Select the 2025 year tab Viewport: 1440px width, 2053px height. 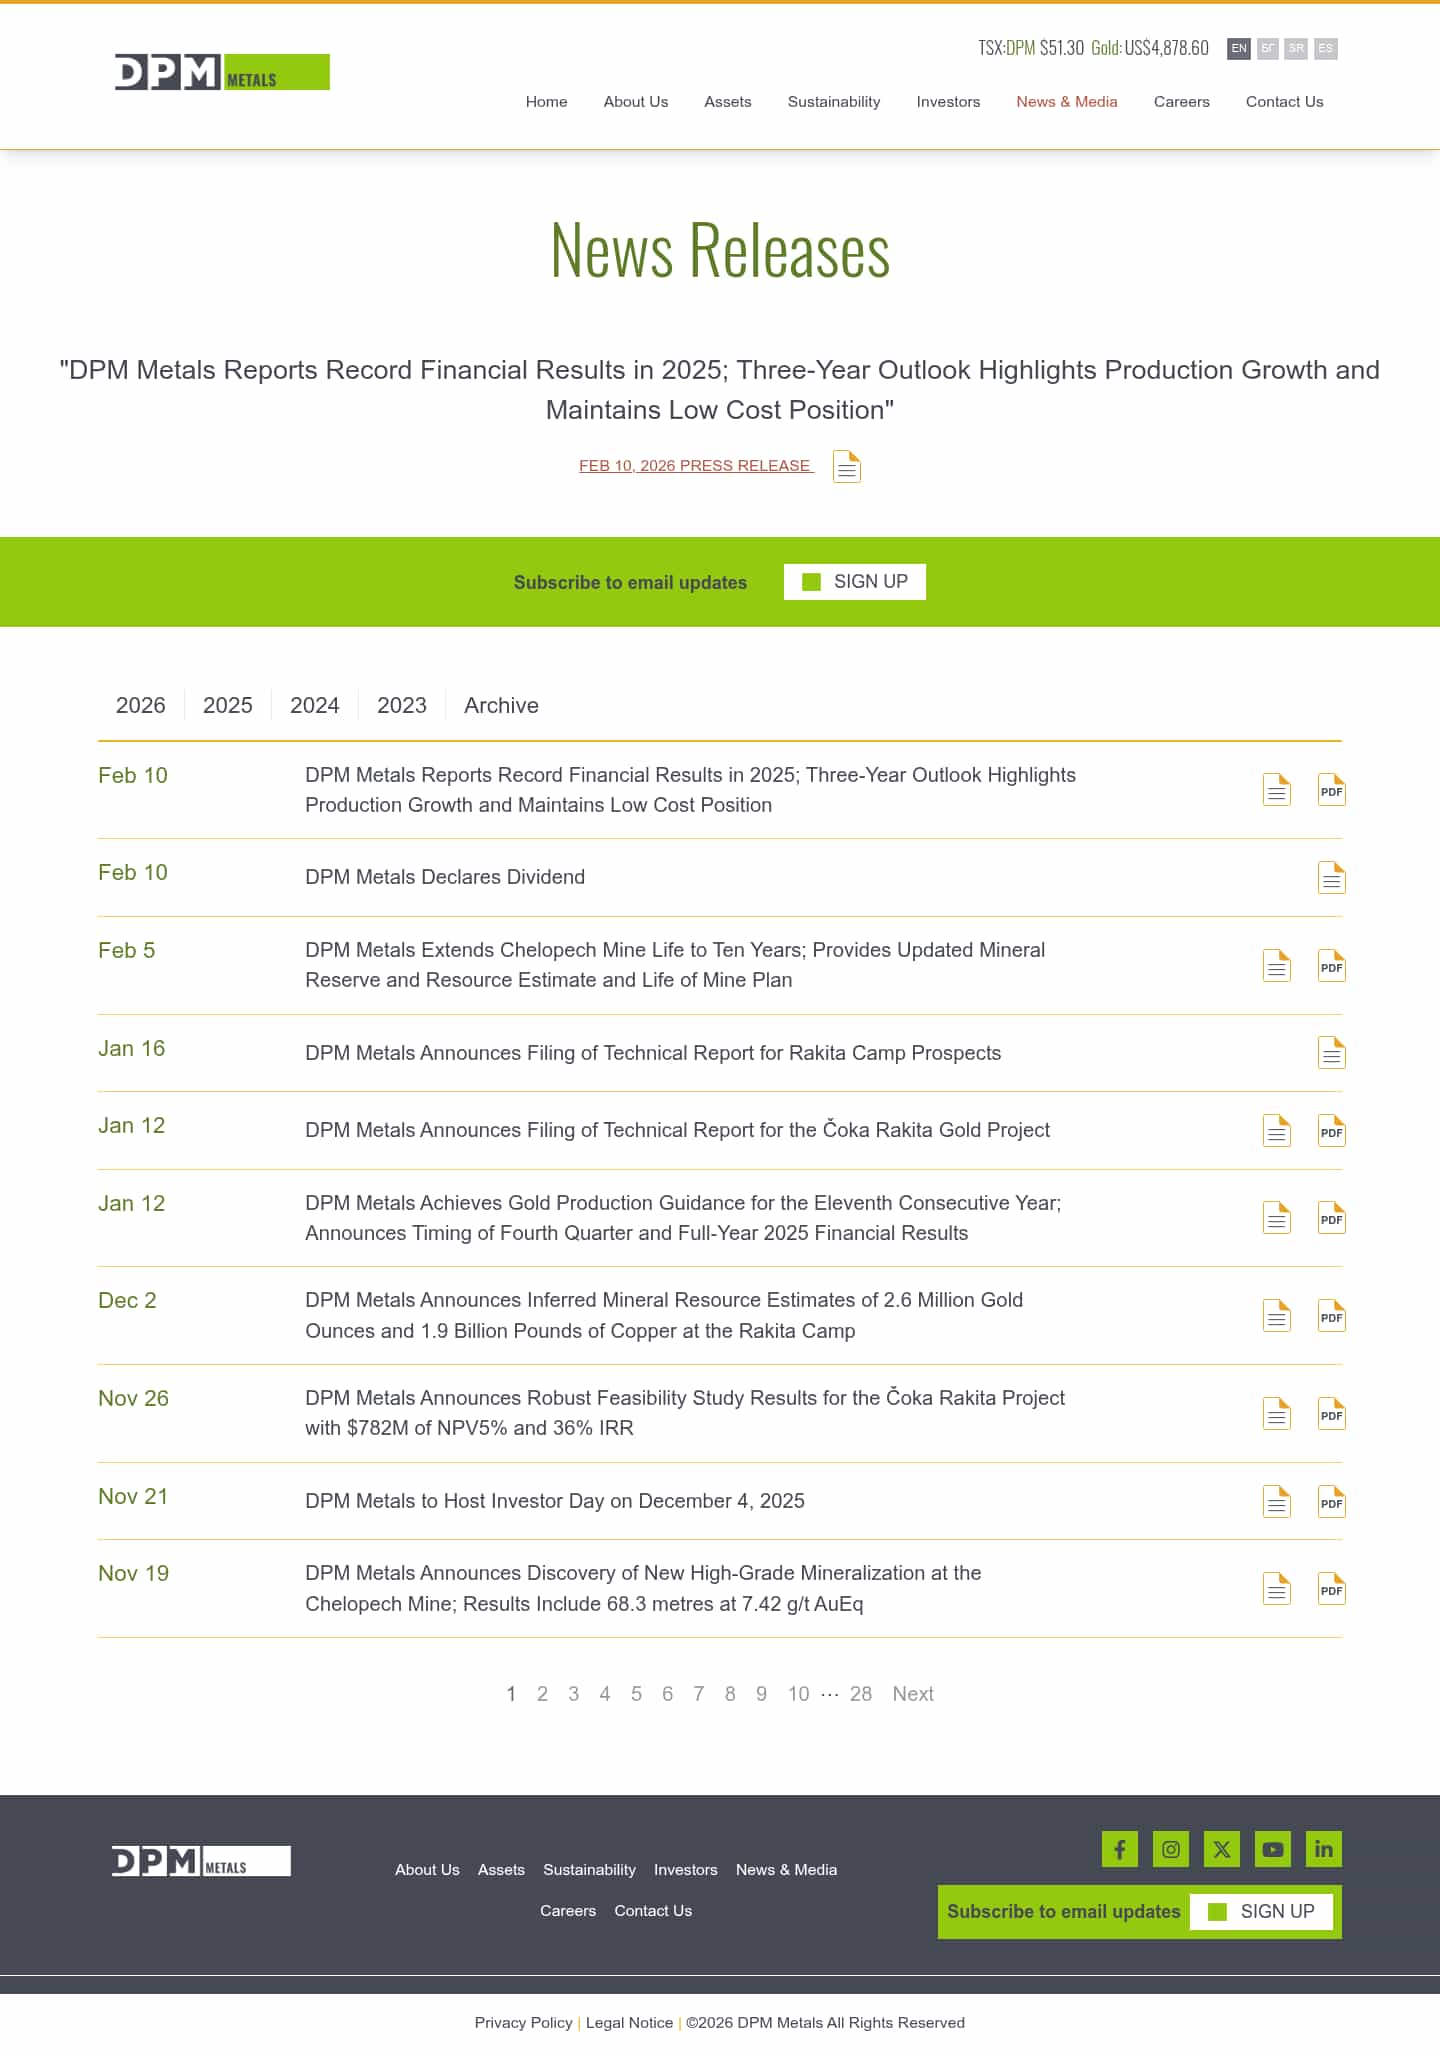coord(228,705)
